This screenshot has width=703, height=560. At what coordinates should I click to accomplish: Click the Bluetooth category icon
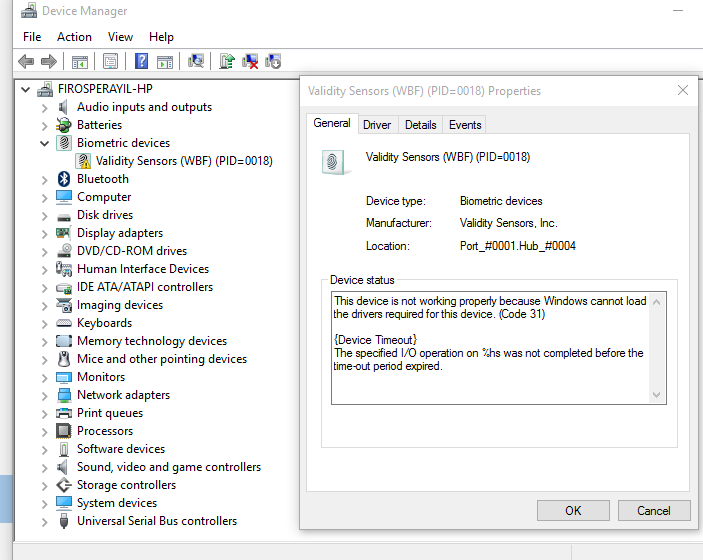(x=64, y=179)
